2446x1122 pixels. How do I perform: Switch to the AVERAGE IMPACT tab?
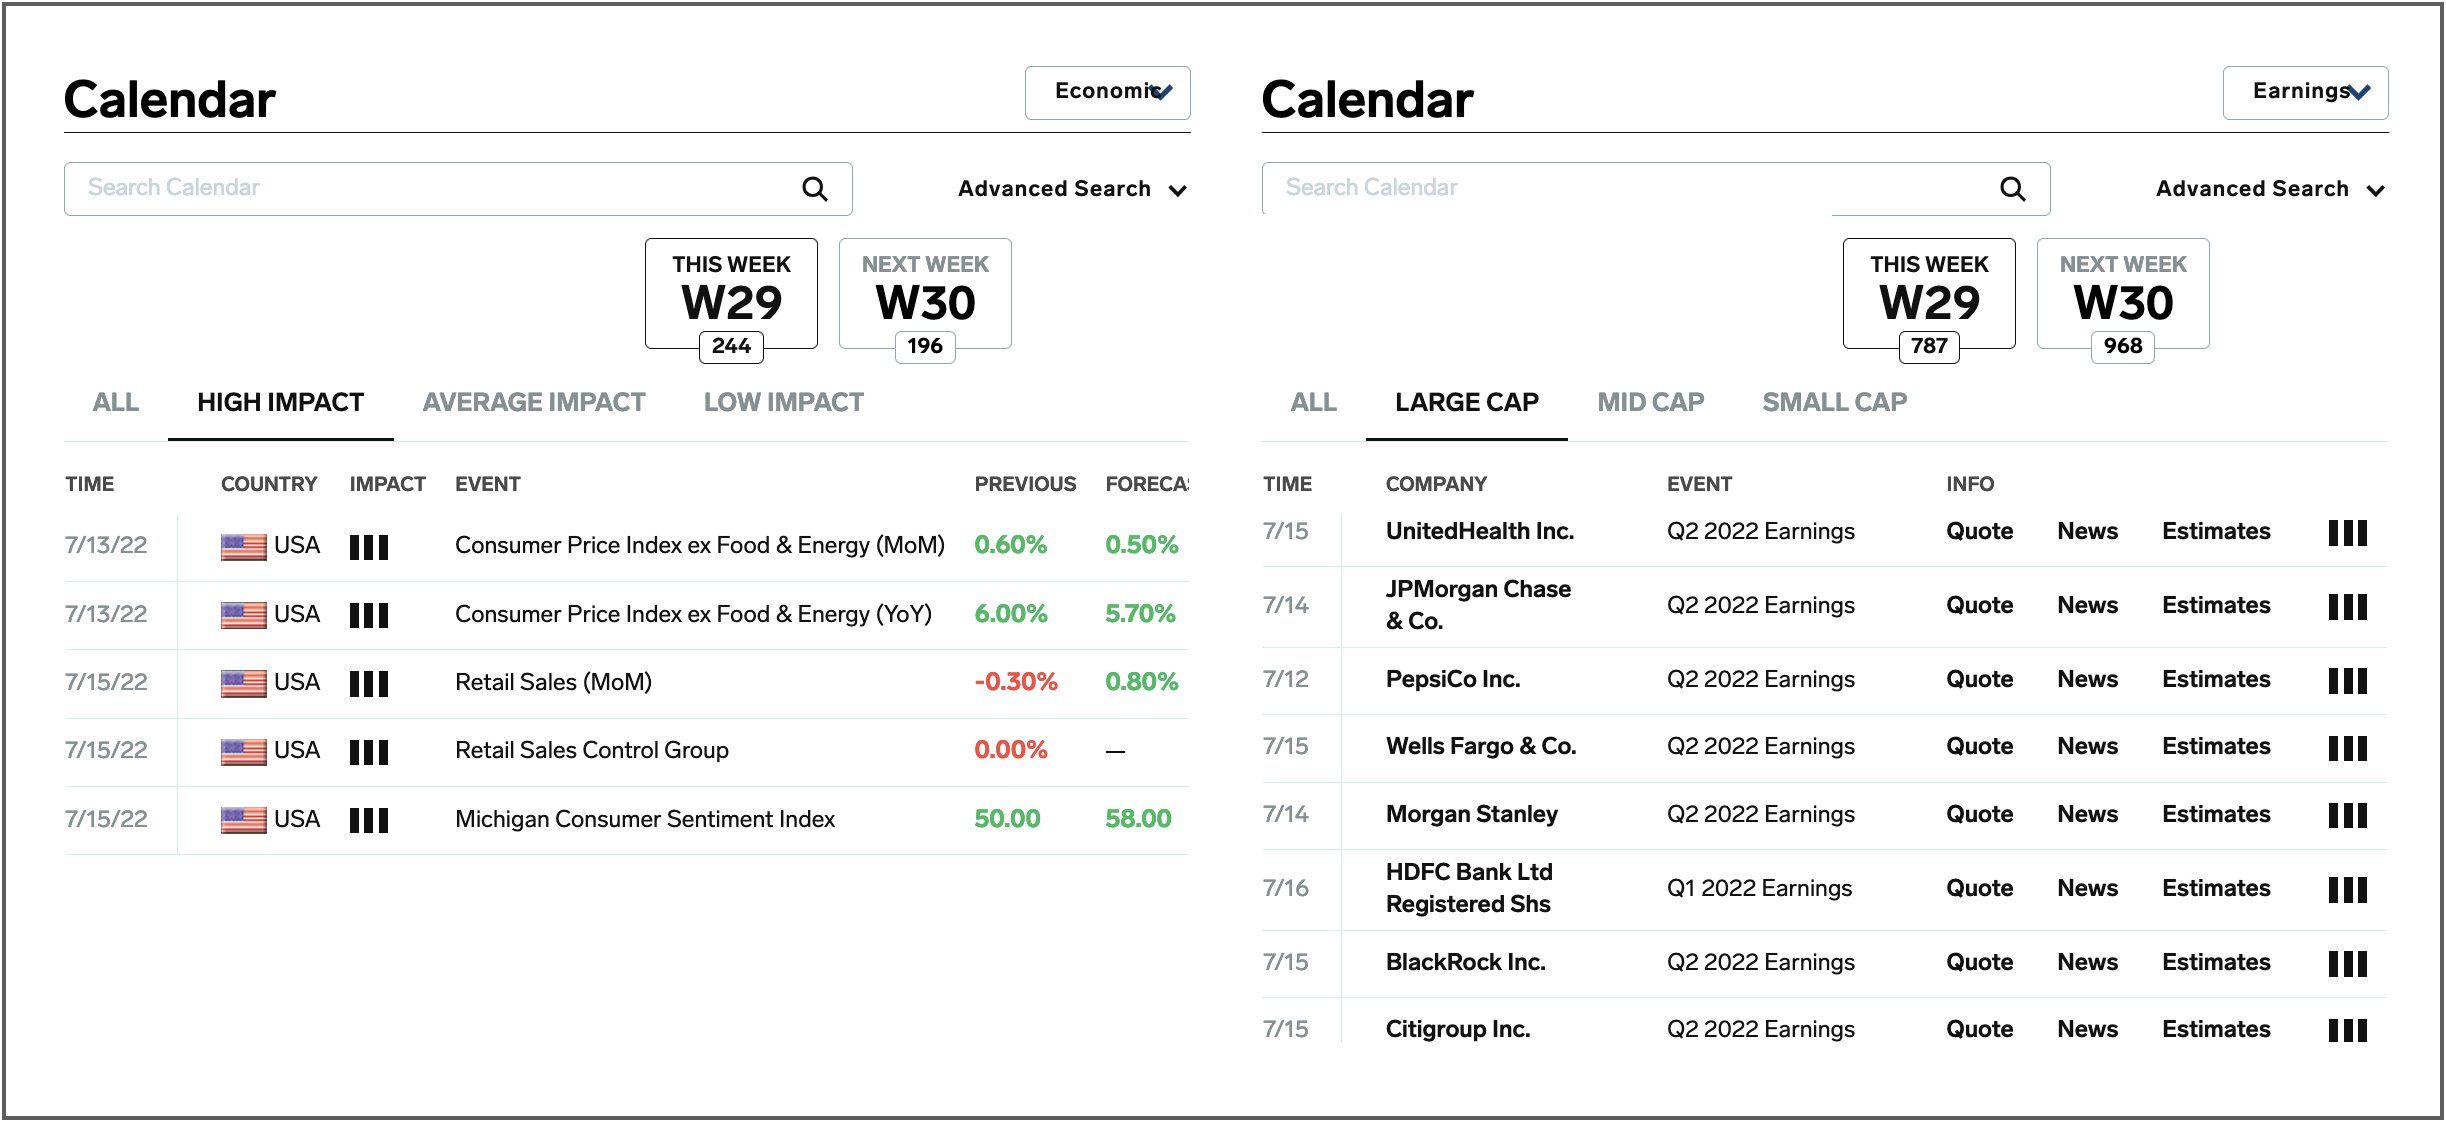pos(534,402)
